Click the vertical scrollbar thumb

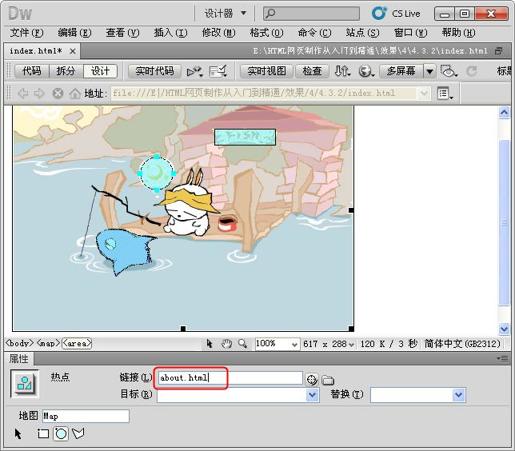click(x=504, y=222)
